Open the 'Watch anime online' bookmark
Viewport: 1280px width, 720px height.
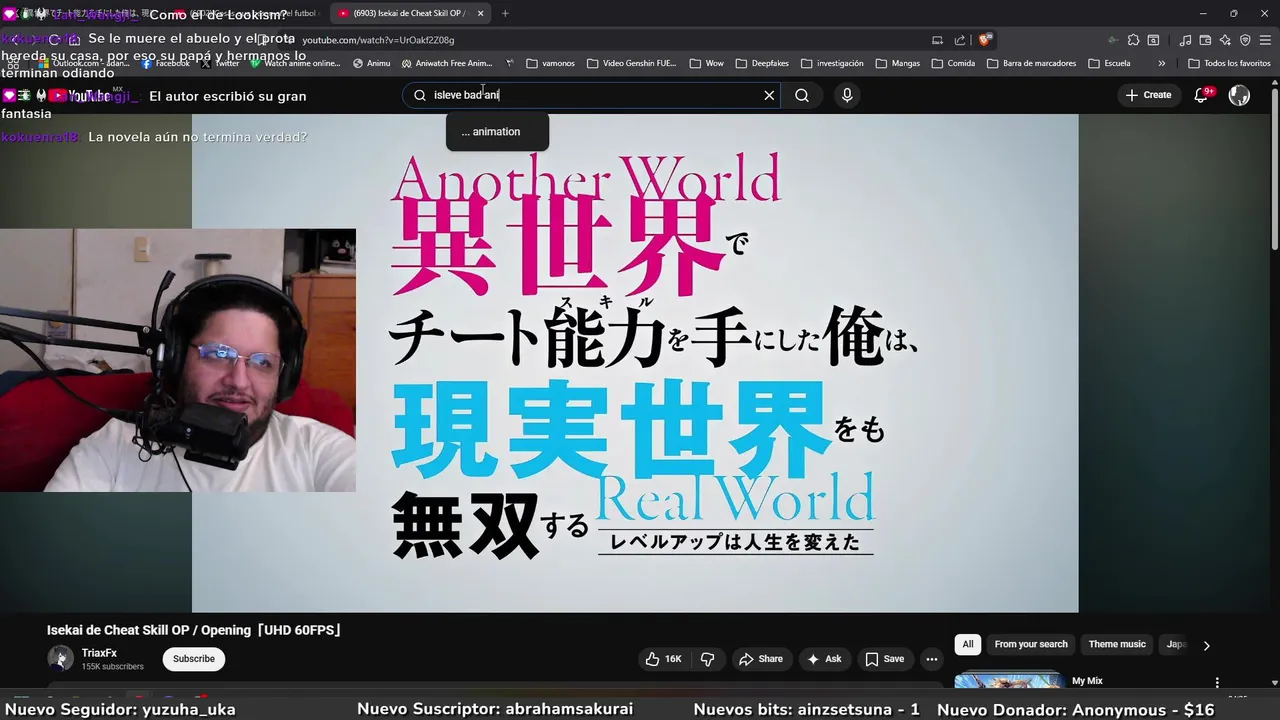click(x=295, y=63)
